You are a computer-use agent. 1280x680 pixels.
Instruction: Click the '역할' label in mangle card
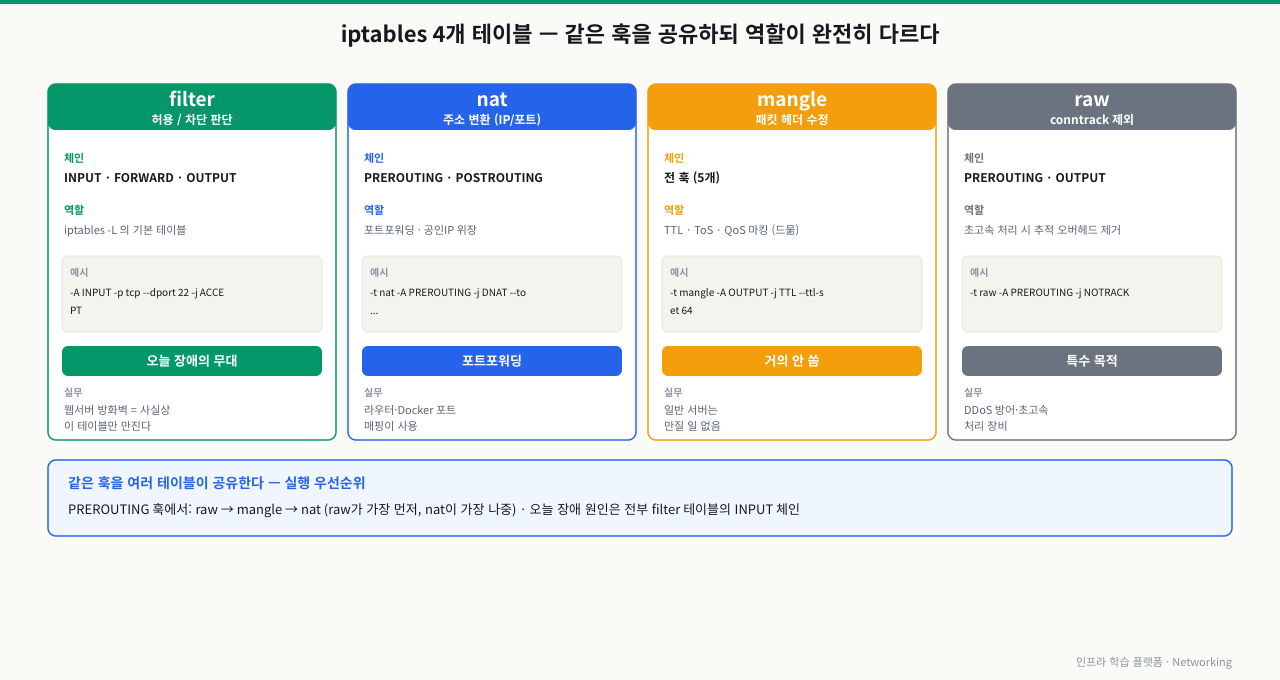674,210
